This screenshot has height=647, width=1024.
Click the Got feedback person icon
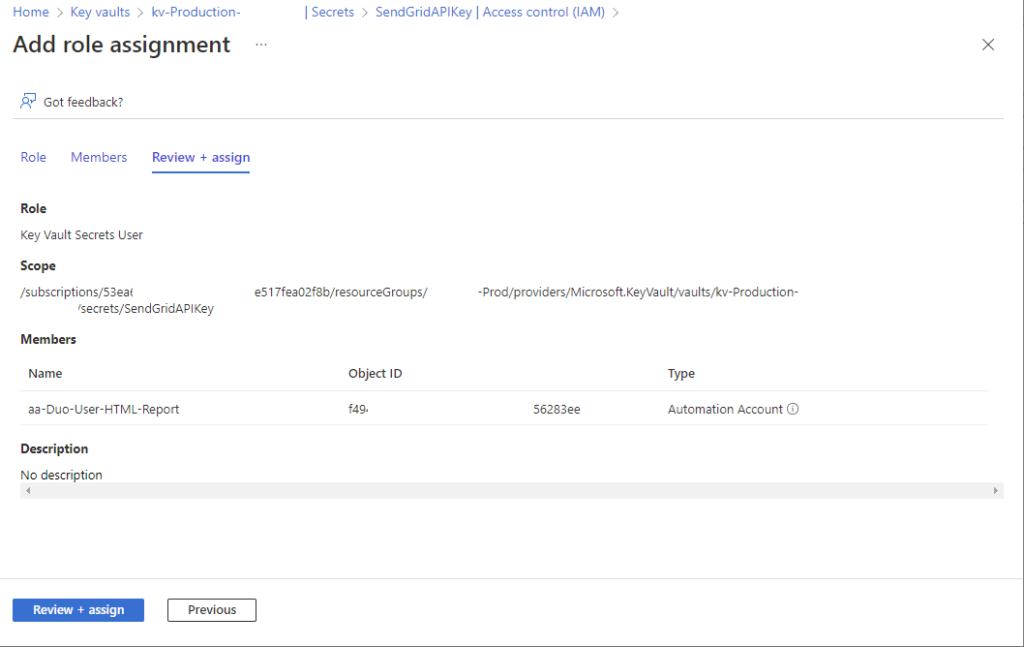28,101
